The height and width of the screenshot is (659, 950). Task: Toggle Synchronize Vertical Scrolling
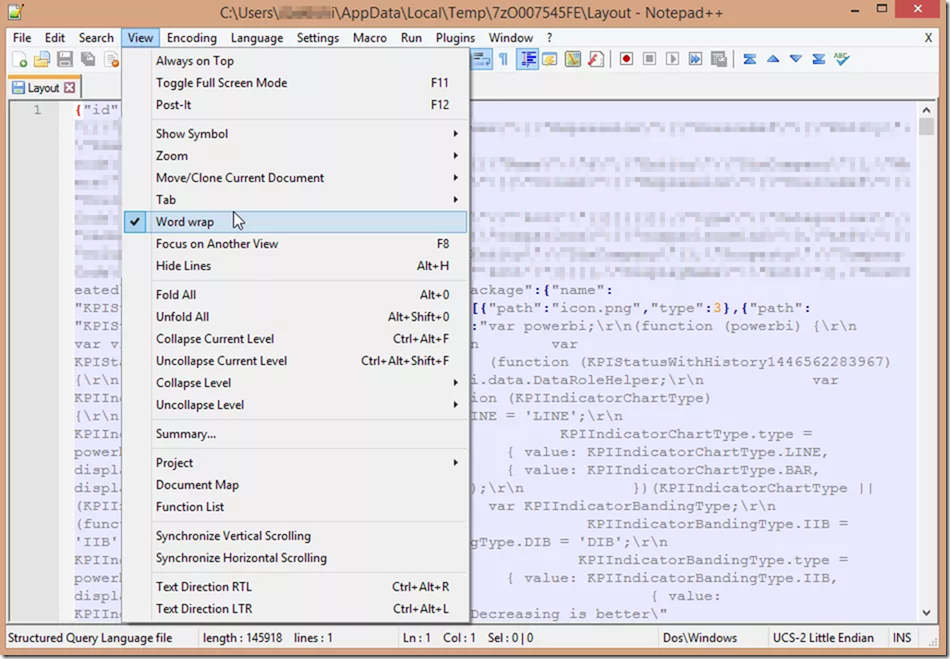[296, 535]
